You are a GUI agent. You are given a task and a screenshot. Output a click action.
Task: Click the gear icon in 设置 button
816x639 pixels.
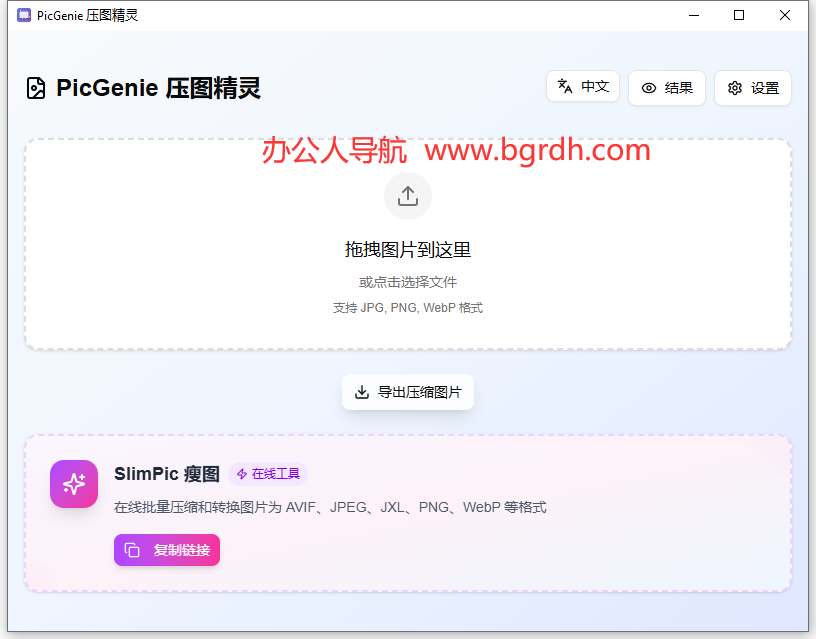735,88
